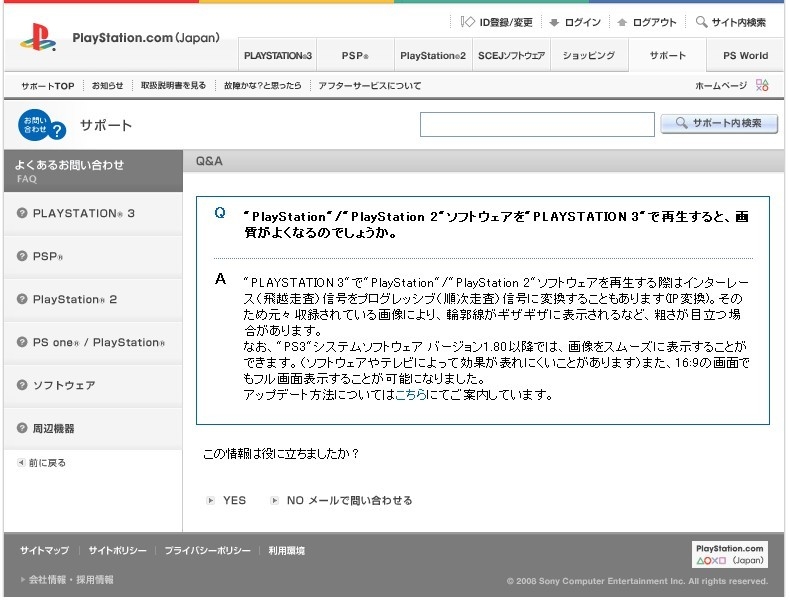Click the サイト内検索 magnifier icon

tap(701, 22)
